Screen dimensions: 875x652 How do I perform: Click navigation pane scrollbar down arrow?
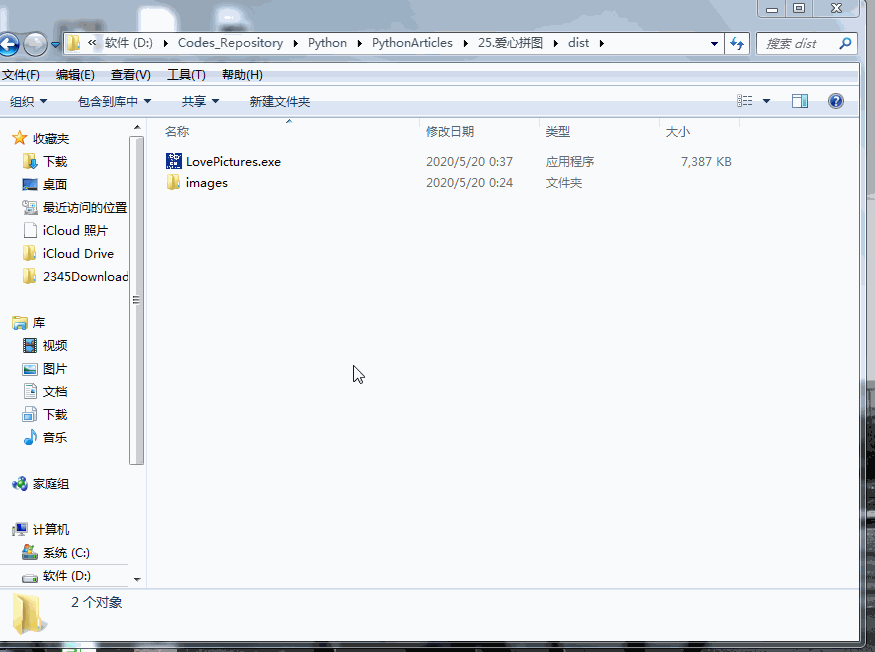point(137,579)
